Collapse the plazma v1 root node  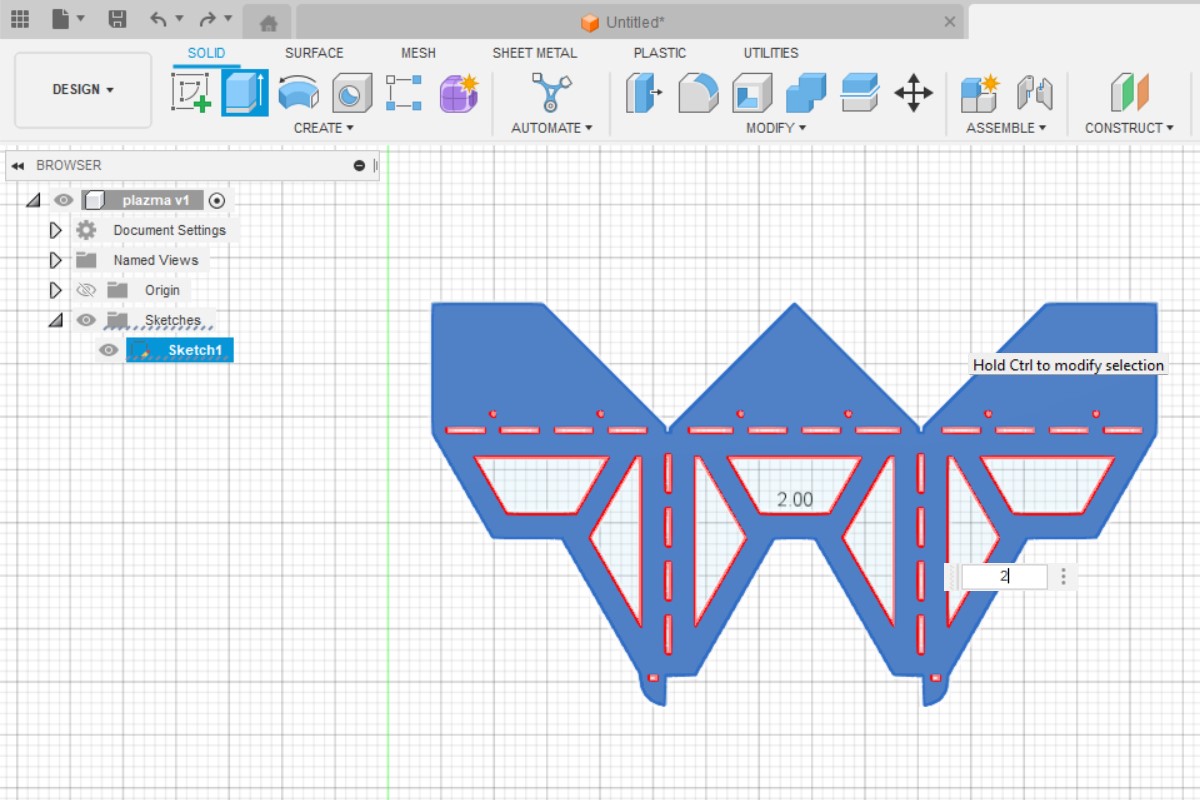33,201
